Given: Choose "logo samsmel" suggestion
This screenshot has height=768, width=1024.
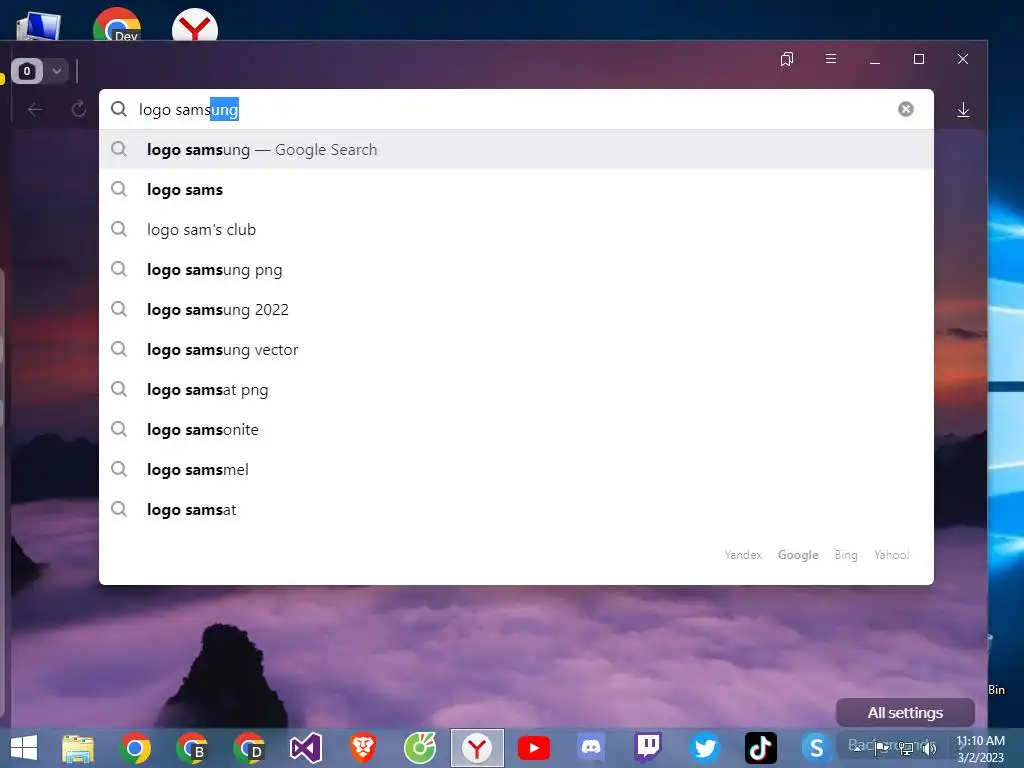Looking at the screenshot, I should 516,470.
